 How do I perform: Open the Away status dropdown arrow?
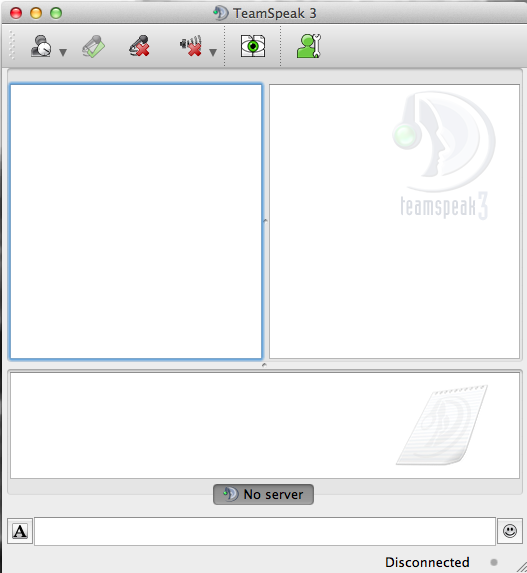[63, 53]
